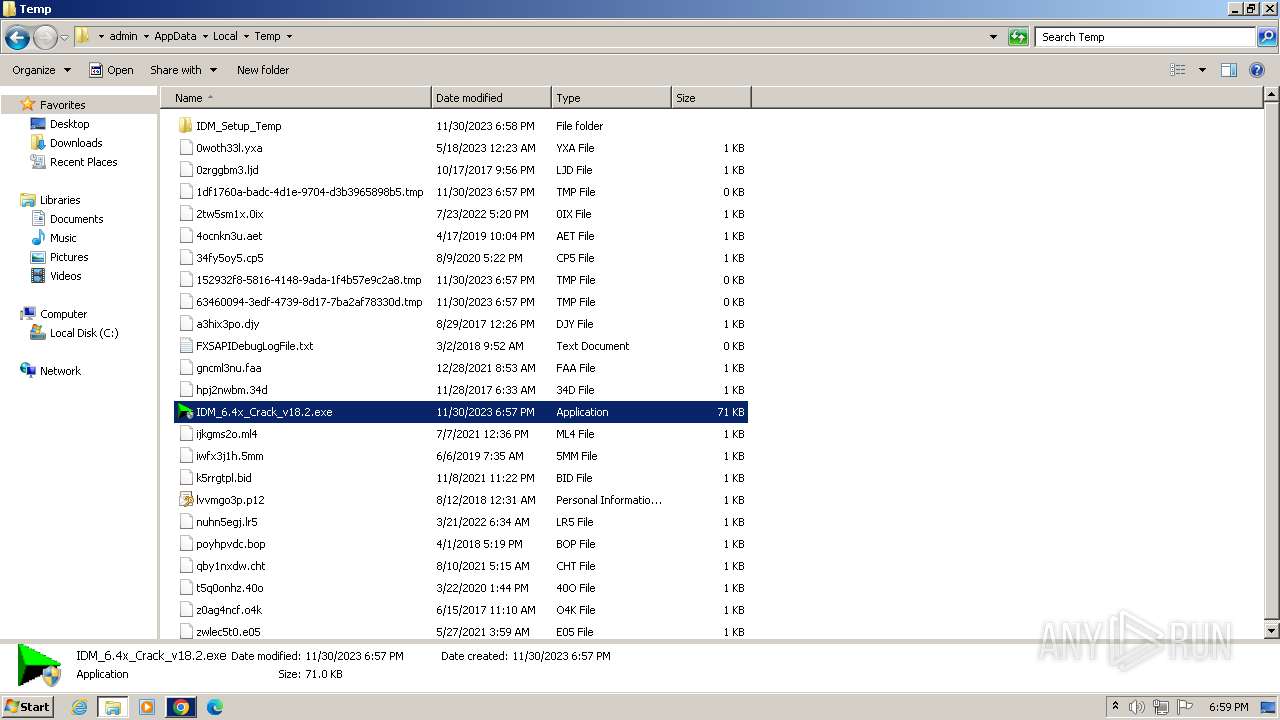Open Desktop in navigation pane
The height and width of the screenshot is (720, 1280).
69,124
